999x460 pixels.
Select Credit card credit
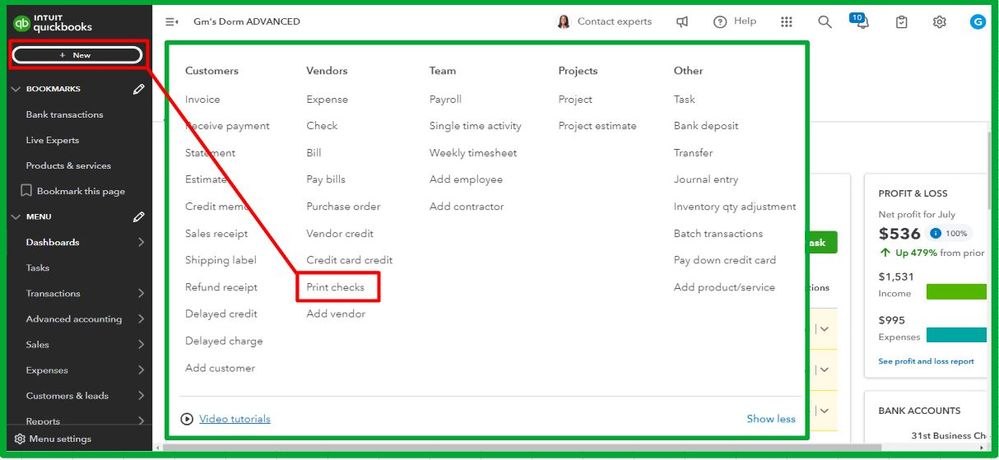point(349,260)
